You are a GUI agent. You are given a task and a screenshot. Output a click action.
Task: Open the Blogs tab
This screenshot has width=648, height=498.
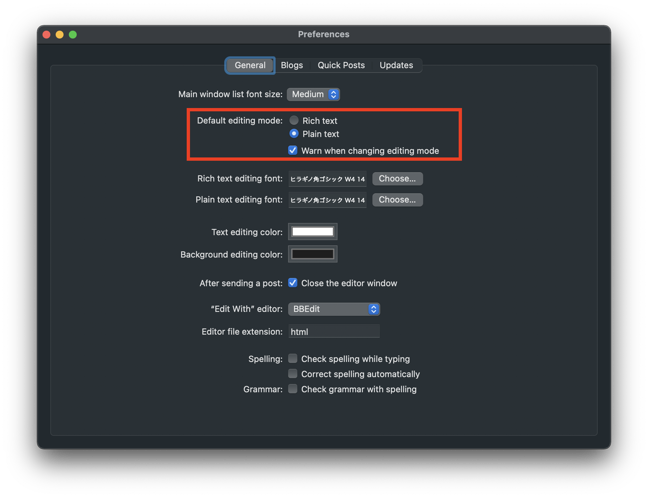tap(292, 65)
